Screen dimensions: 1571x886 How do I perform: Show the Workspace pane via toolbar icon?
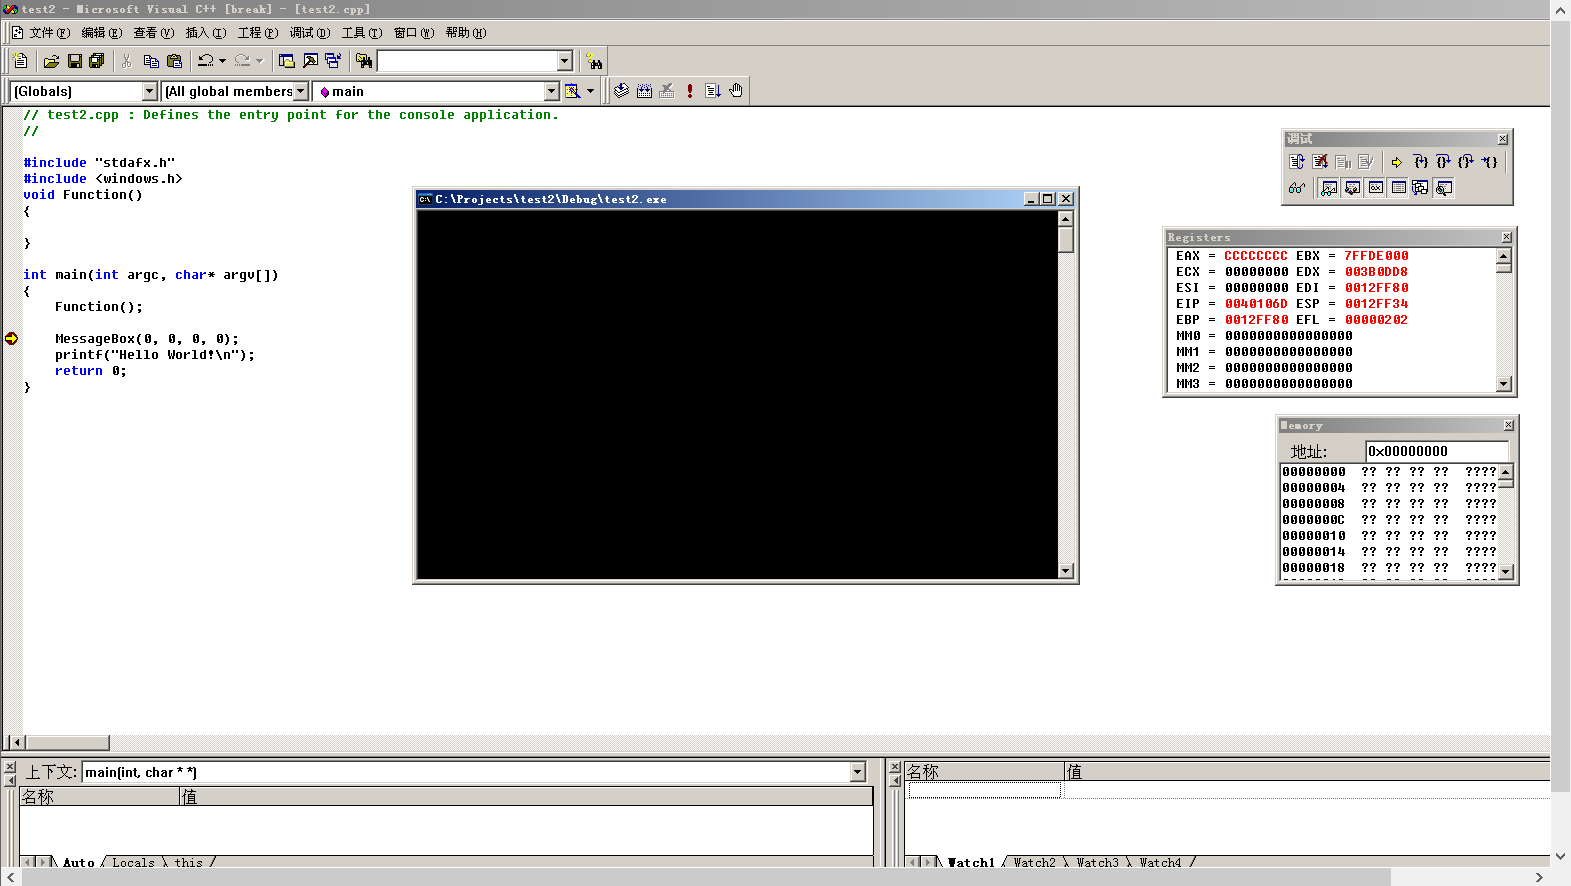coord(287,61)
